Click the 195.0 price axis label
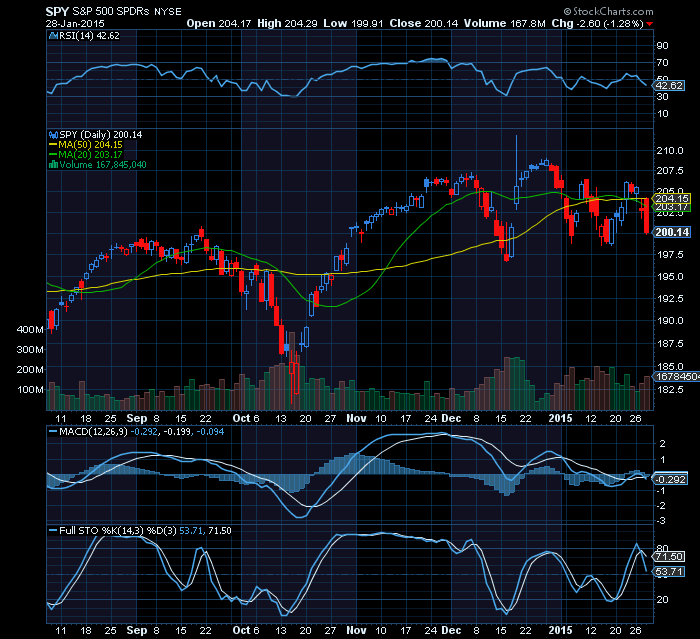 pyautogui.click(x=670, y=276)
